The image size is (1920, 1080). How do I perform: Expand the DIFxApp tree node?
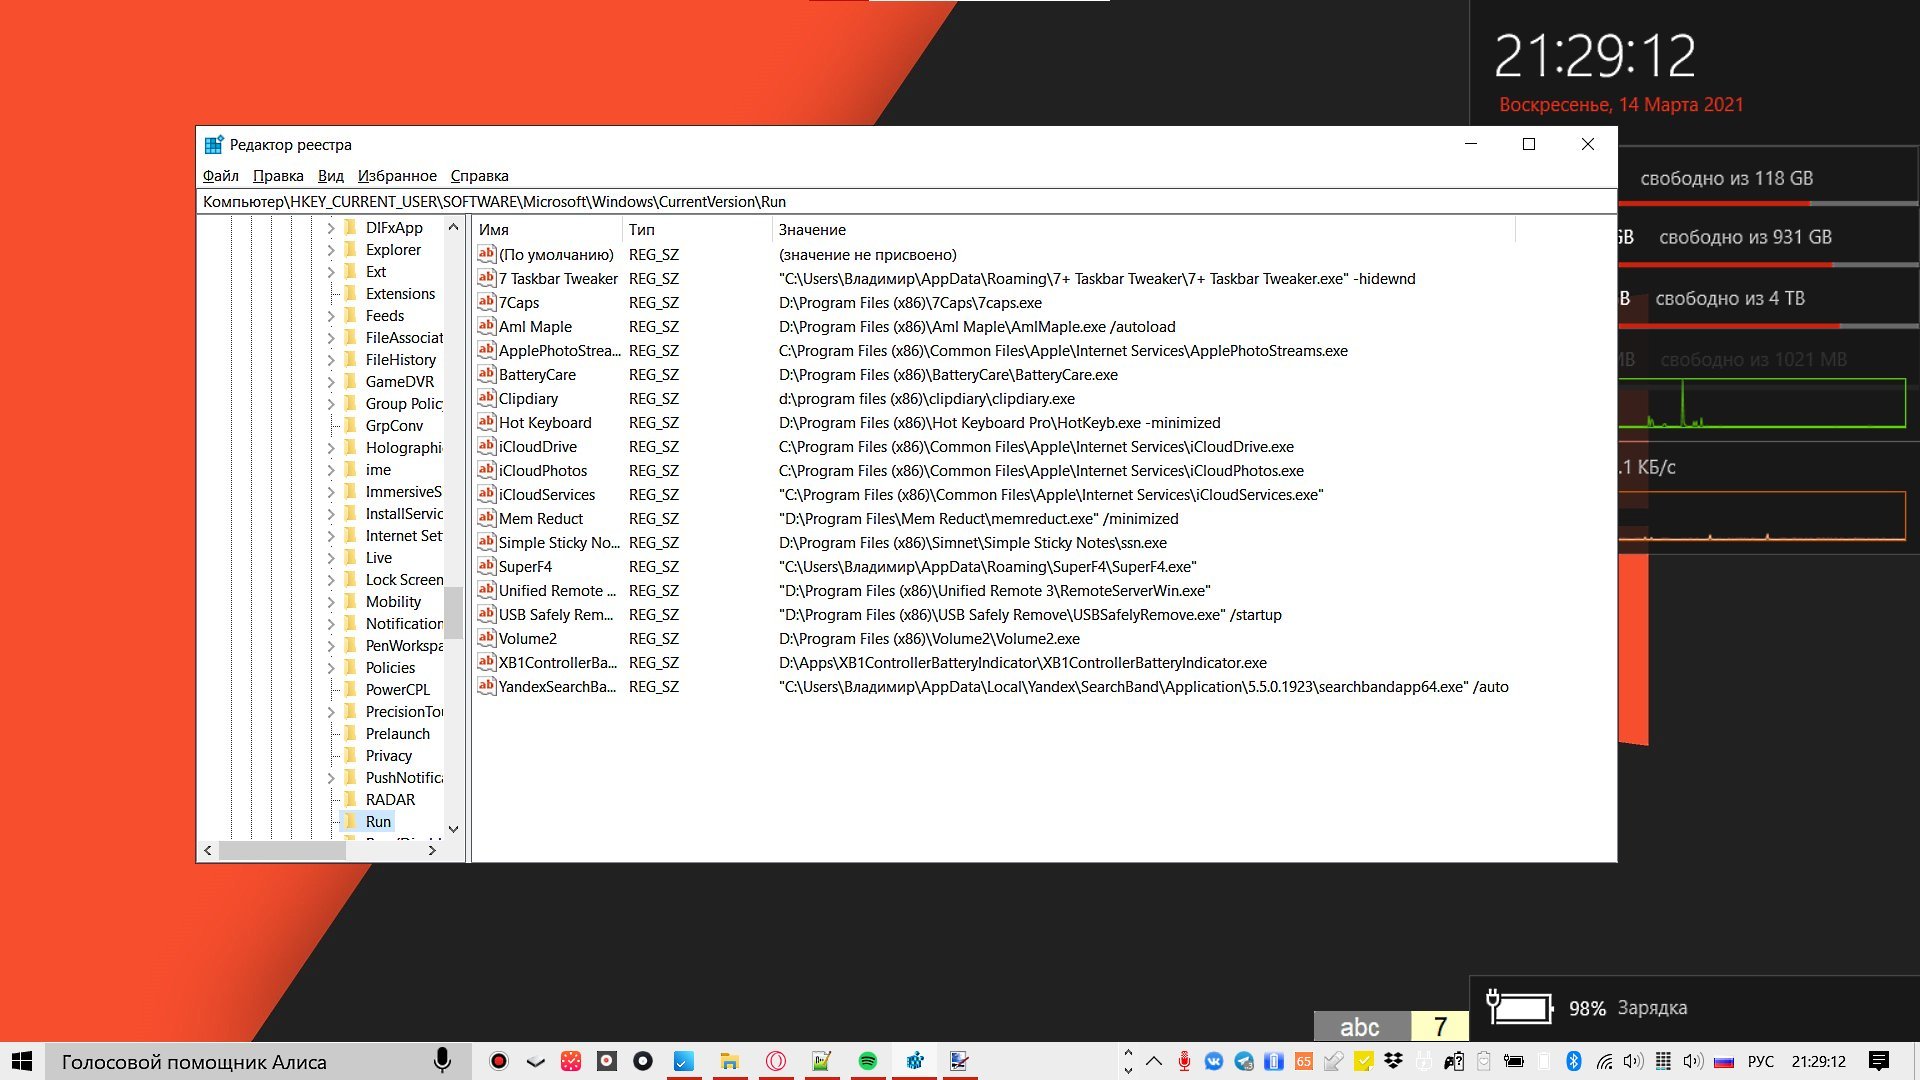[x=331, y=227]
